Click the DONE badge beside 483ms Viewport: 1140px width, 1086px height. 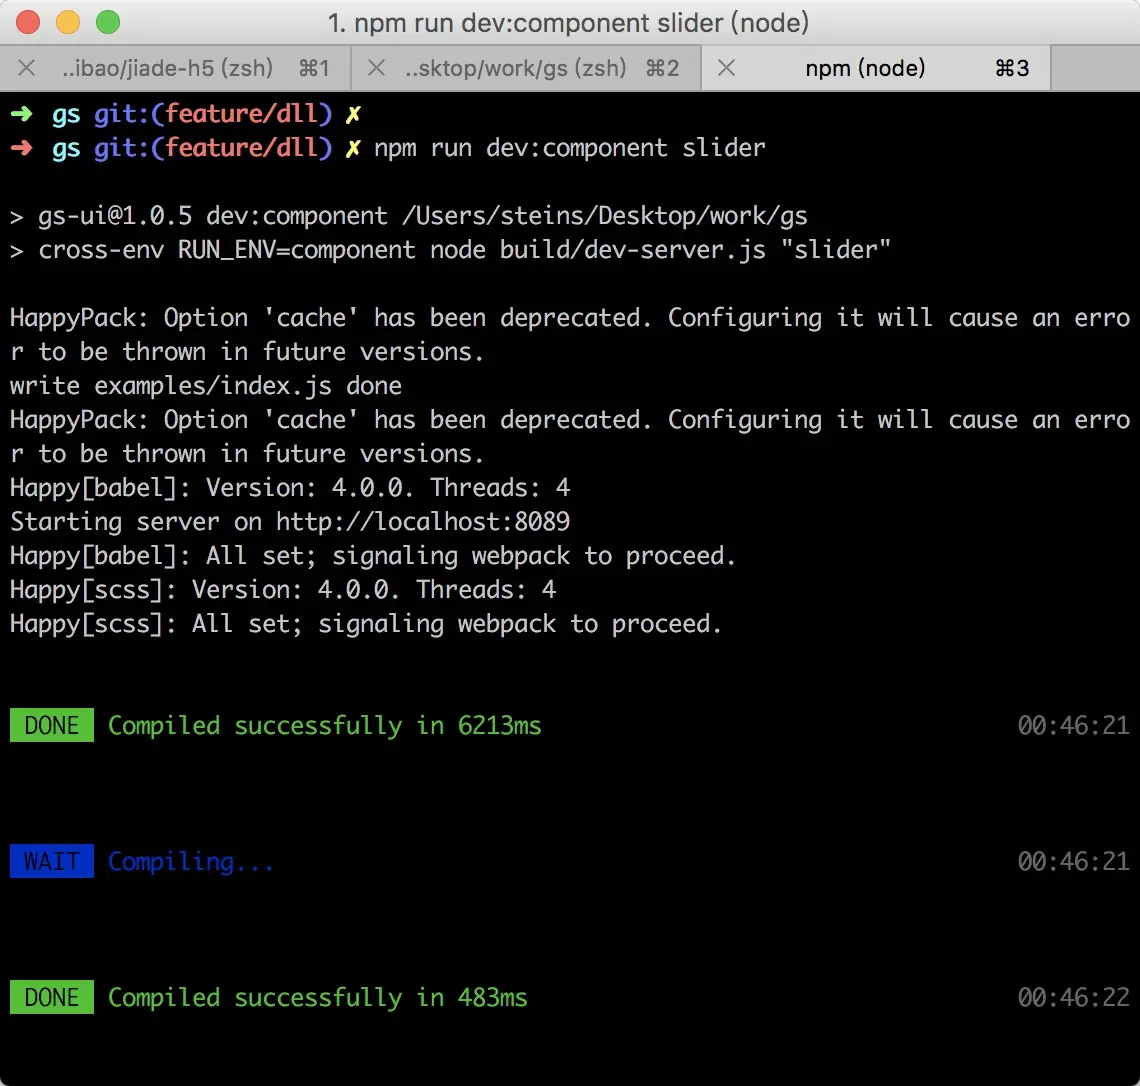click(52, 997)
